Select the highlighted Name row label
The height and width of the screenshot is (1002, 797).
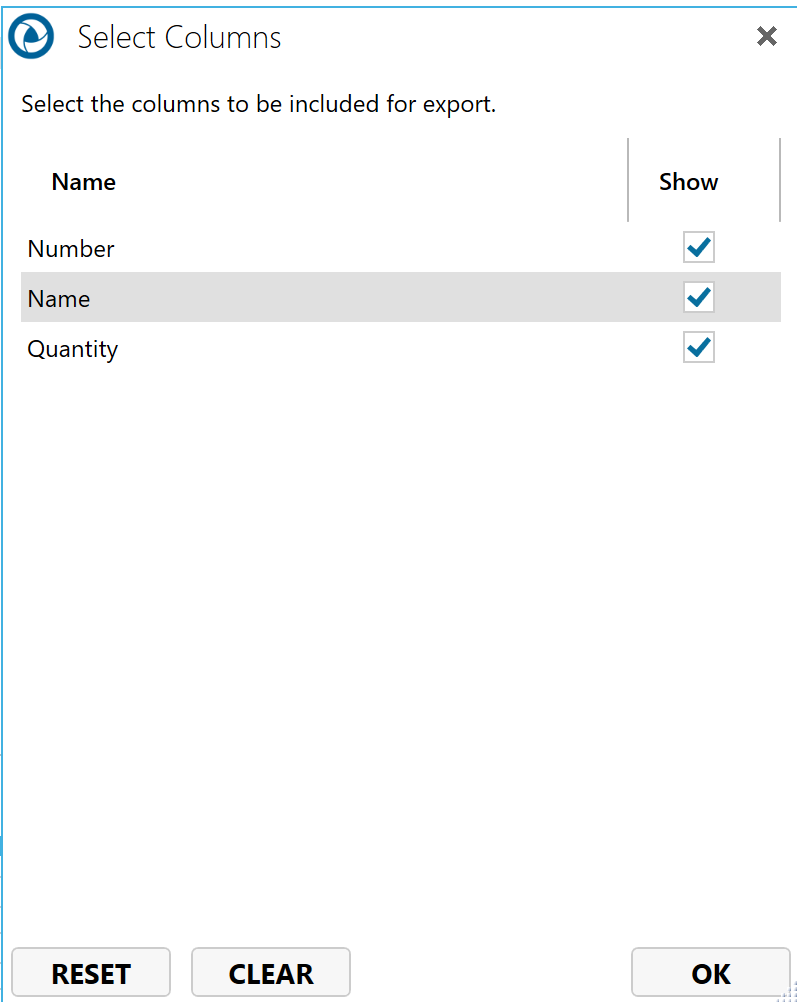point(59,299)
